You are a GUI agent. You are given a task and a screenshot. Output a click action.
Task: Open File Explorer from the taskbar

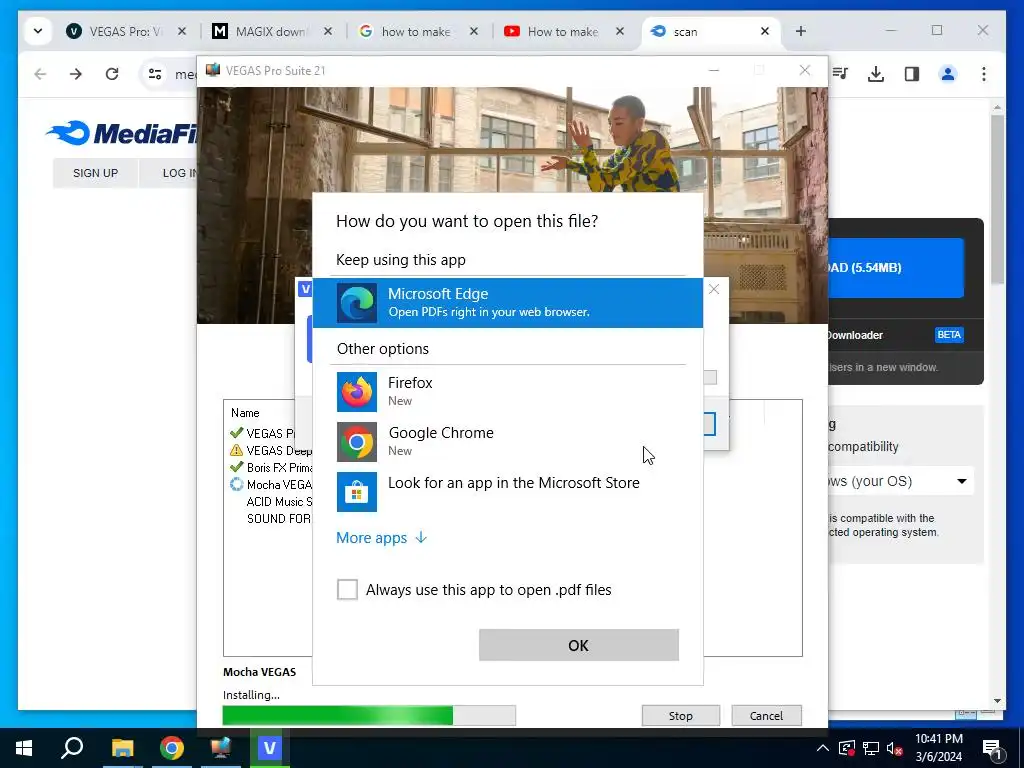(122, 748)
